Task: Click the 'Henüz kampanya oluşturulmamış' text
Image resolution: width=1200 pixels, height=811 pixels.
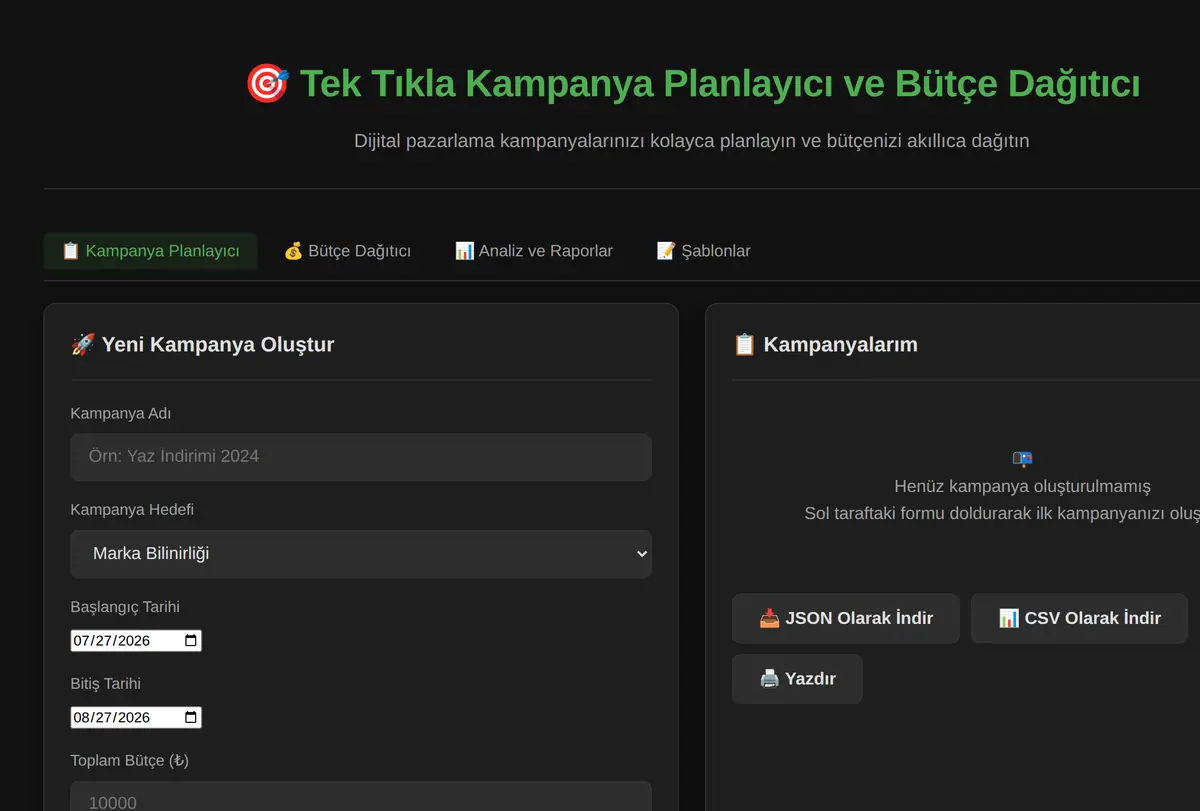Action: (x=1022, y=487)
